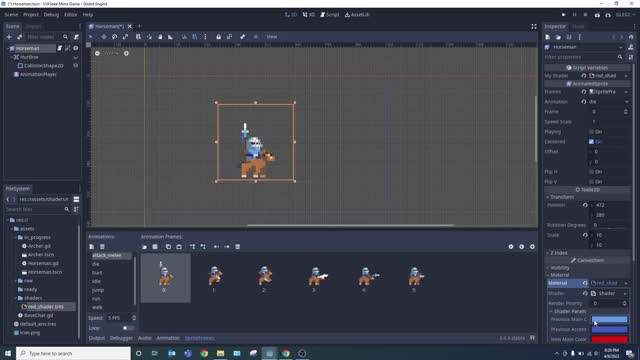Copy selected animation frame icon
Viewport: 640px width, 360px height.
(168, 247)
